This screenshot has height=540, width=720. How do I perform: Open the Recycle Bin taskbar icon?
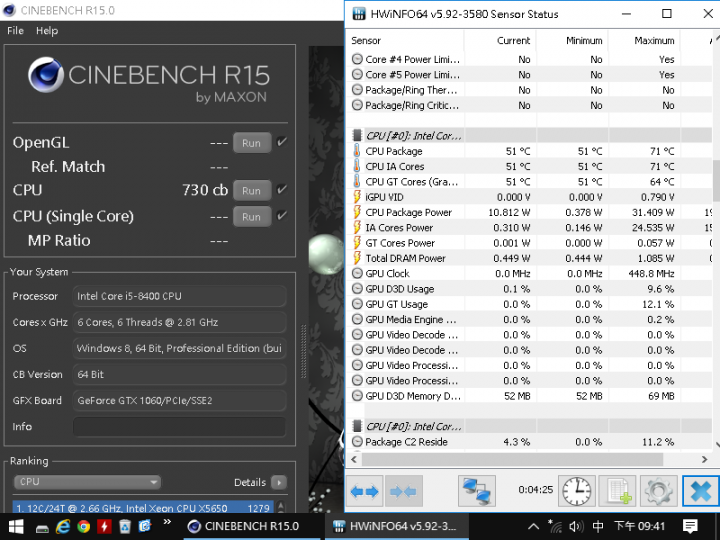coord(124,526)
